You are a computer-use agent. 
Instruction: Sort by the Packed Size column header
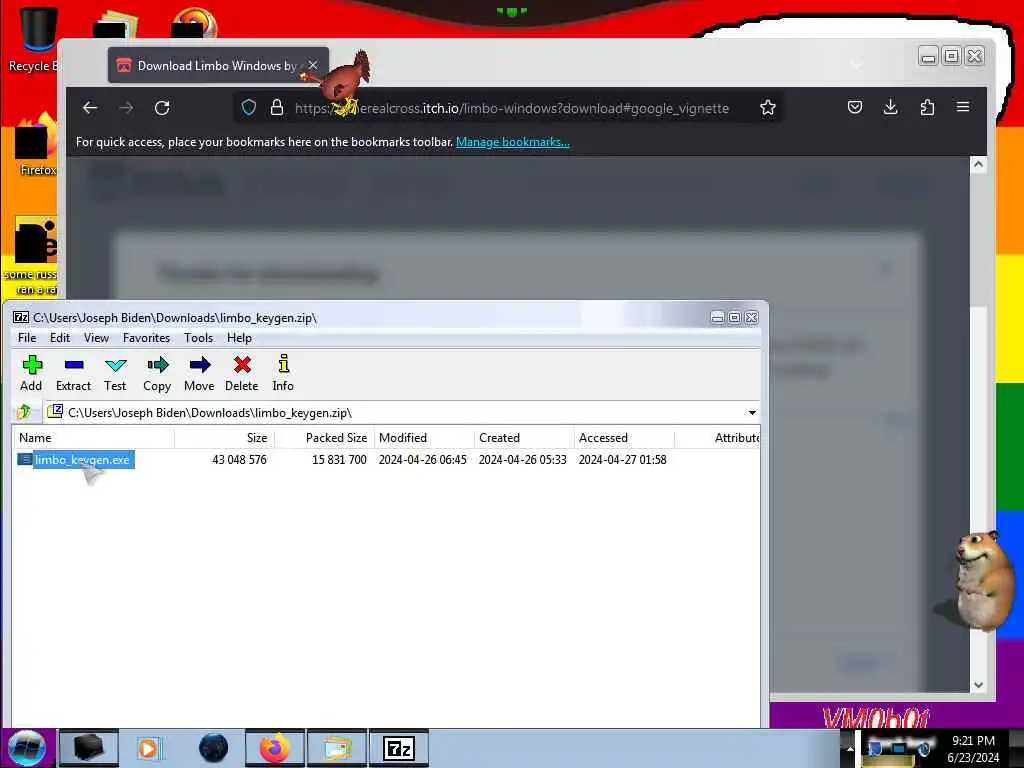pos(325,438)
